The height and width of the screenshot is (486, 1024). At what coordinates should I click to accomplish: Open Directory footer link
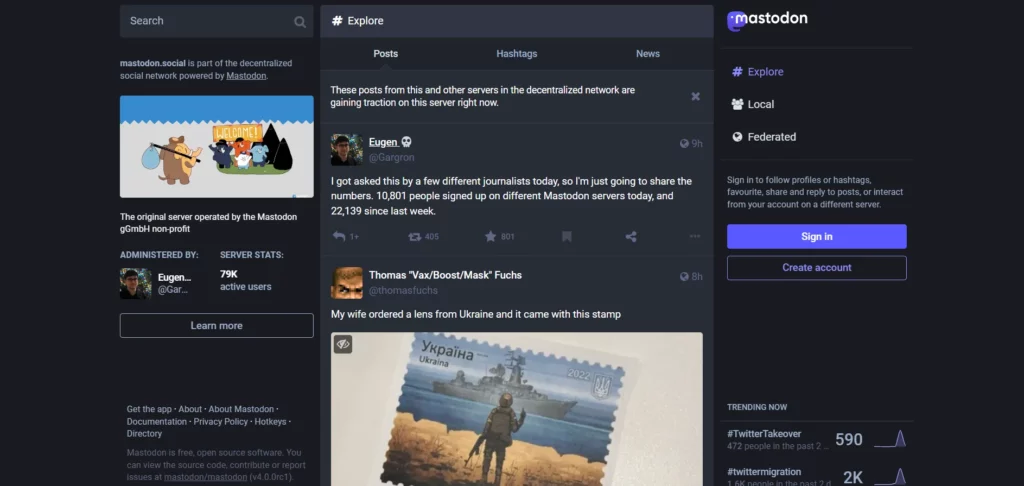point(144,434)
